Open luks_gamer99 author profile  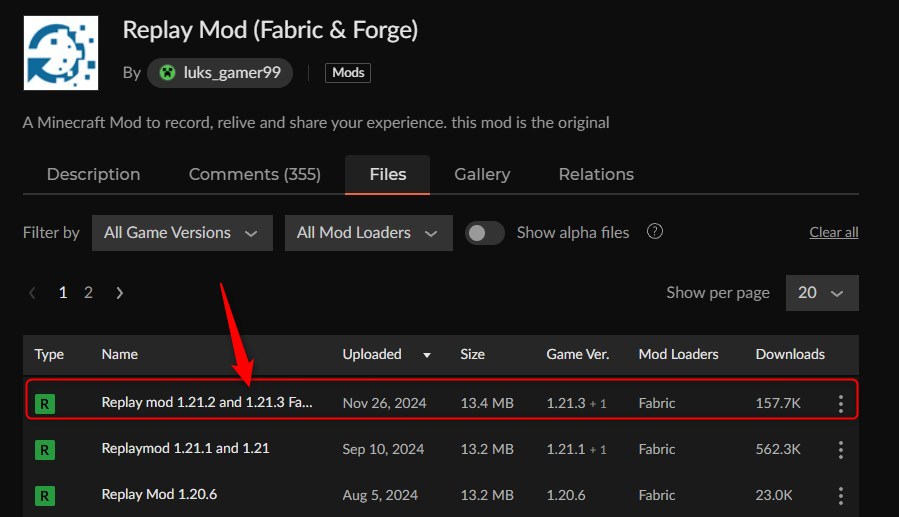(220, 72)
